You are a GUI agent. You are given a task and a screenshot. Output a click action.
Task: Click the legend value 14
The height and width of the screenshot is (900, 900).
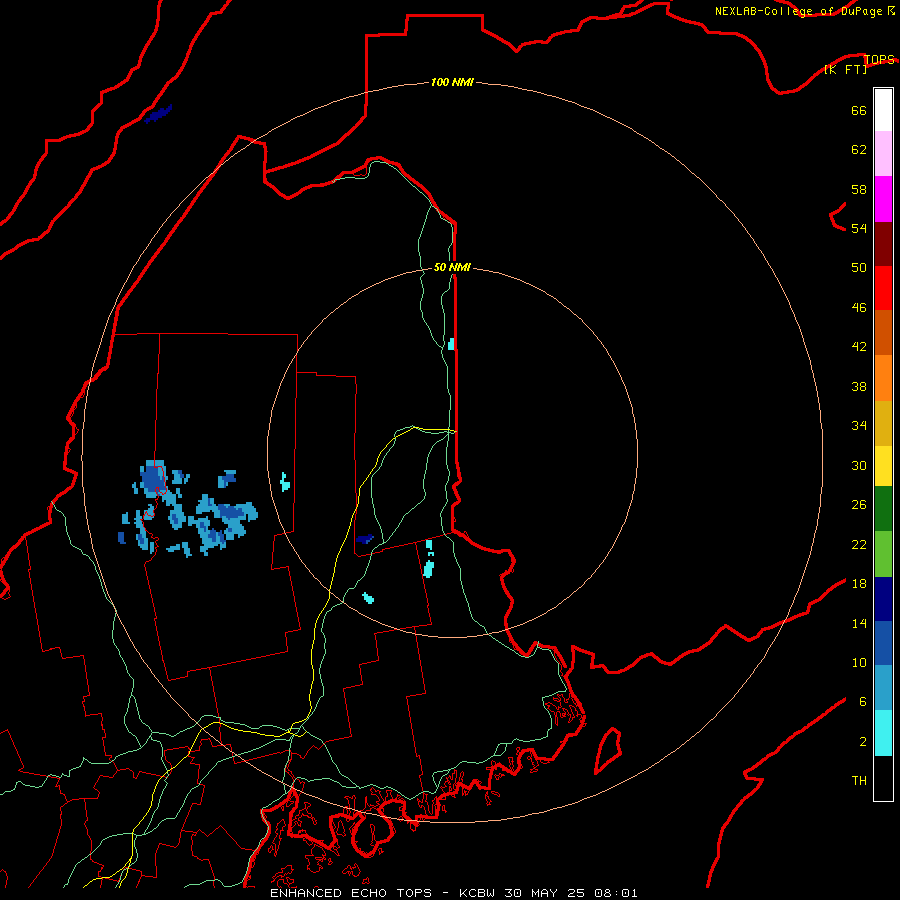[859, 623]
